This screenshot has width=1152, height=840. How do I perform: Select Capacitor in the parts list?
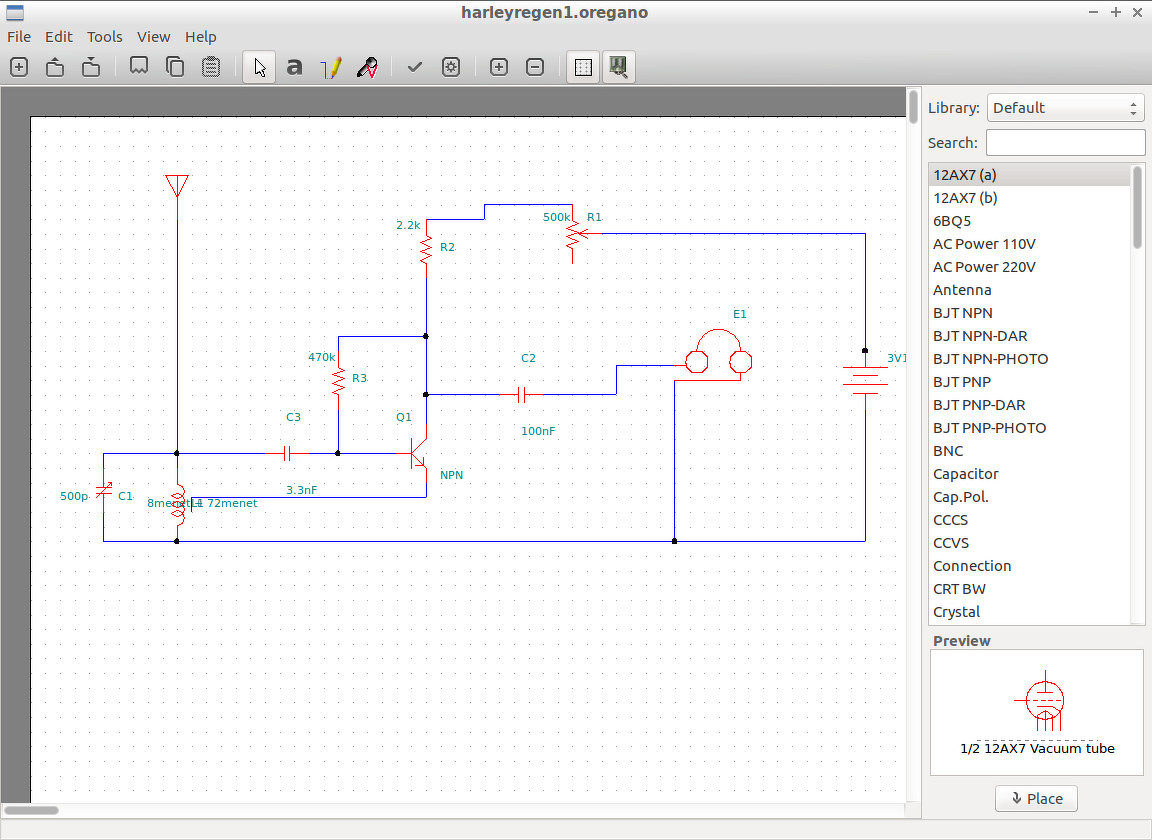coord(1029,474)
